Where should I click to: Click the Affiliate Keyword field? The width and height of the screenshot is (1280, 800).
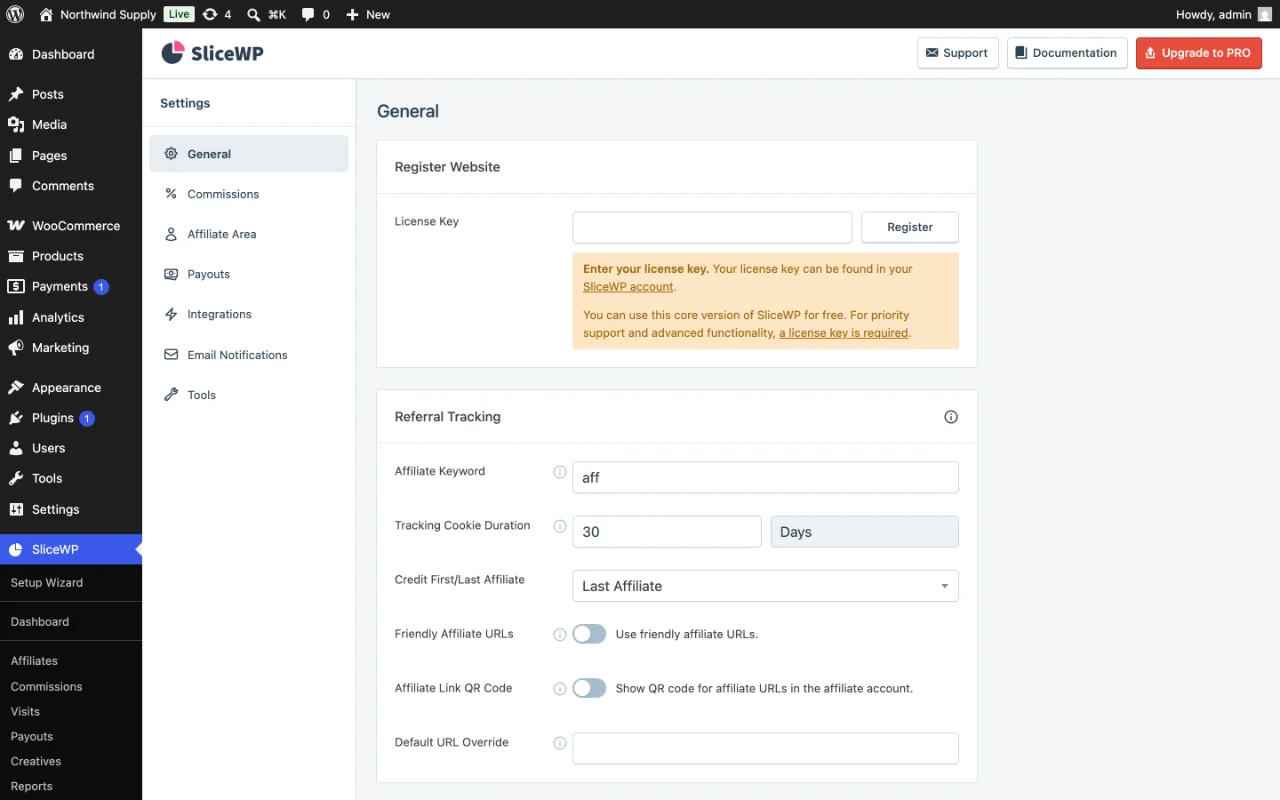pyautogui.click(x=765, y=477)
